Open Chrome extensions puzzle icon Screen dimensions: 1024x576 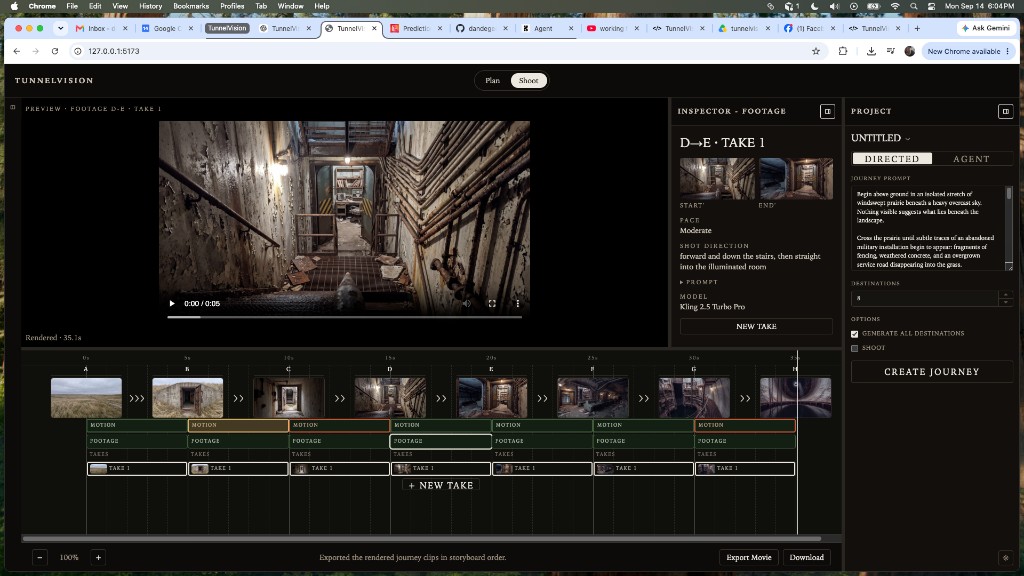(x=843, y=51)
